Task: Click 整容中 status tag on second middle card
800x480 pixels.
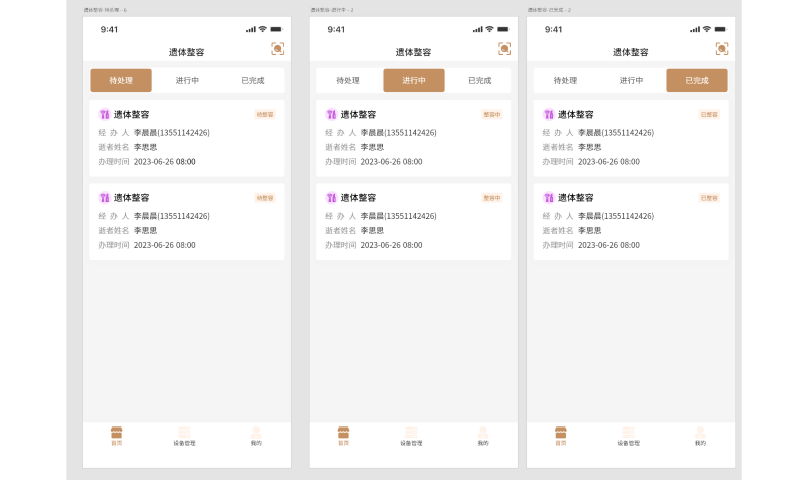Action: tap(491, 198)
